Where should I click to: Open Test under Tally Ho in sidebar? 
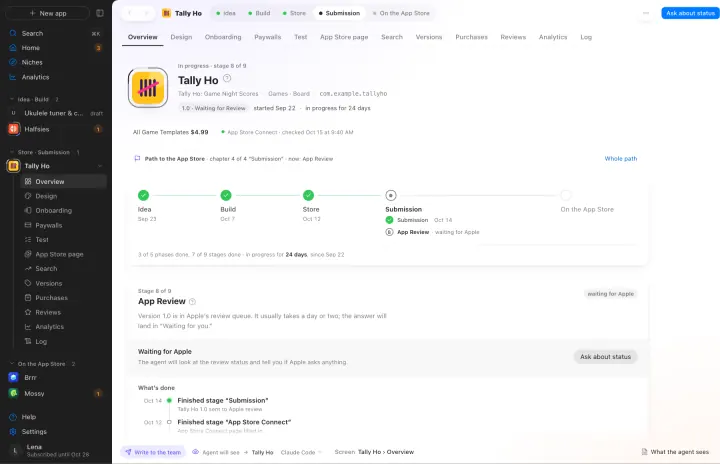click(64, 240)
